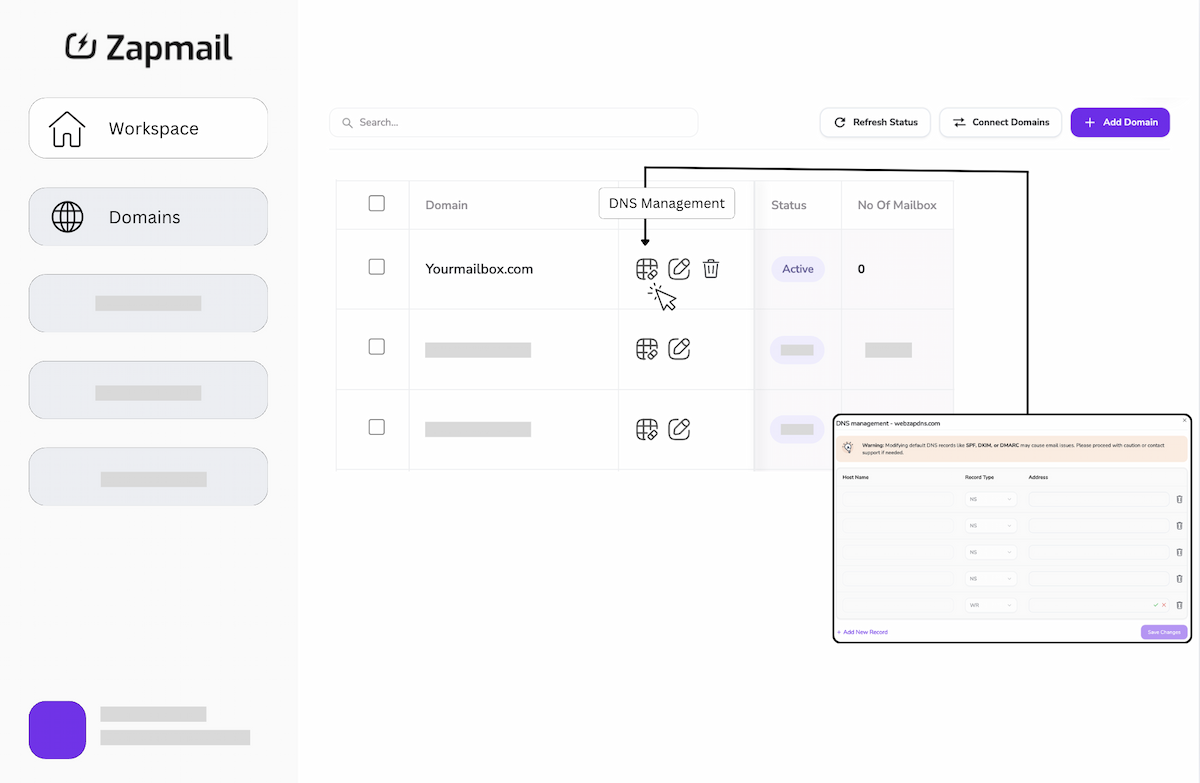Image resolution: width=1200 pixels, height=783 pixels.
Task: Click the Host Name field of WR record
Action: click(898, 605)
